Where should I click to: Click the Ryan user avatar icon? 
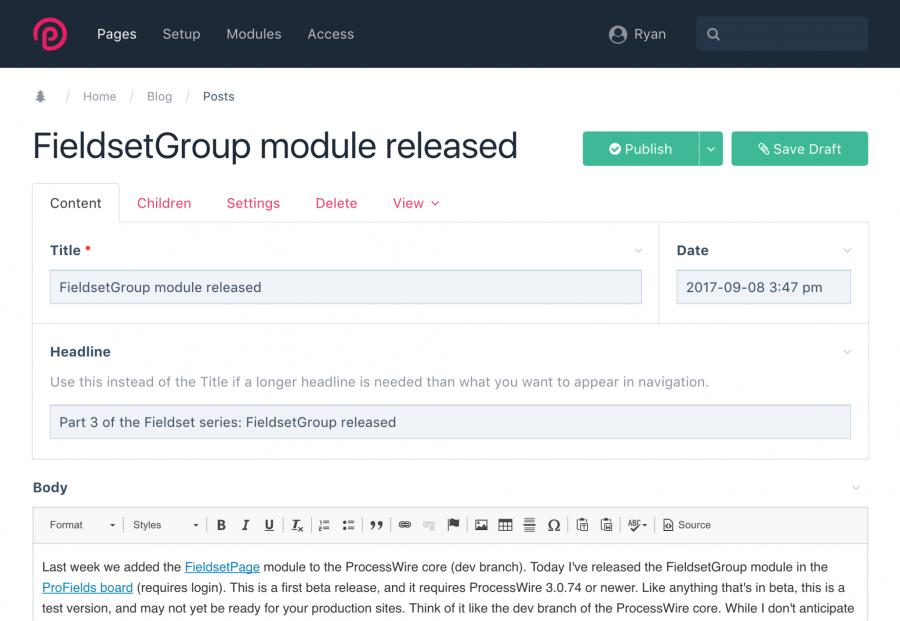[x=618, y=34]
